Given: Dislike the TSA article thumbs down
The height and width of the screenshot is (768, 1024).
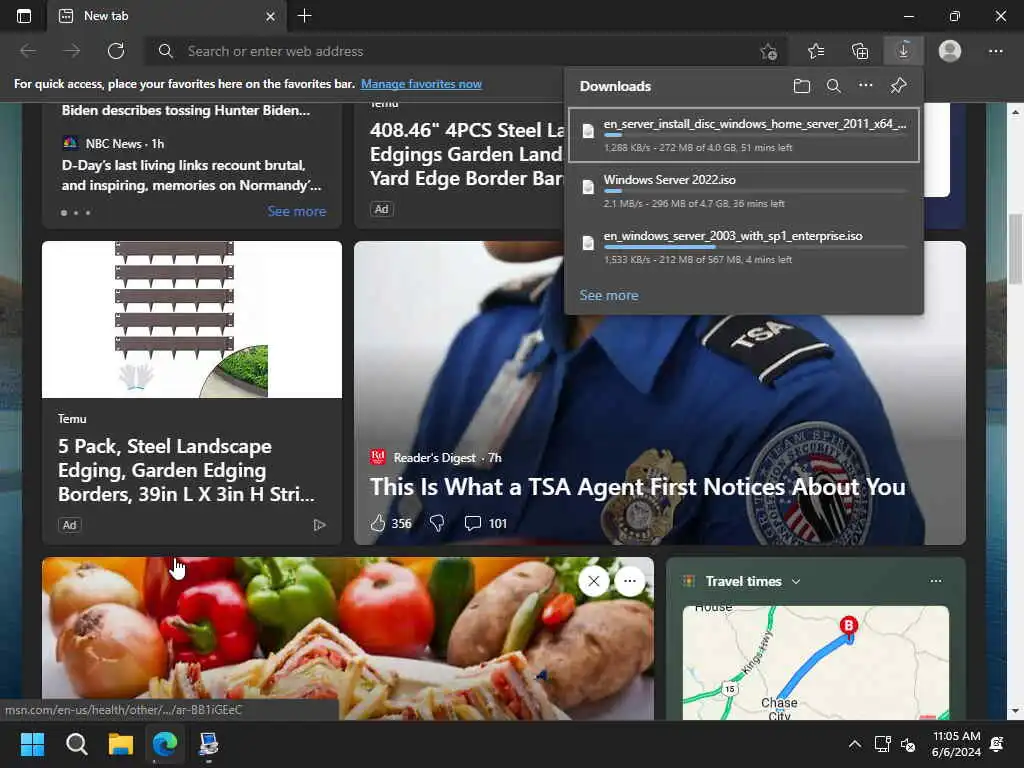Looking at the screenshot, I should pos(438,523).
